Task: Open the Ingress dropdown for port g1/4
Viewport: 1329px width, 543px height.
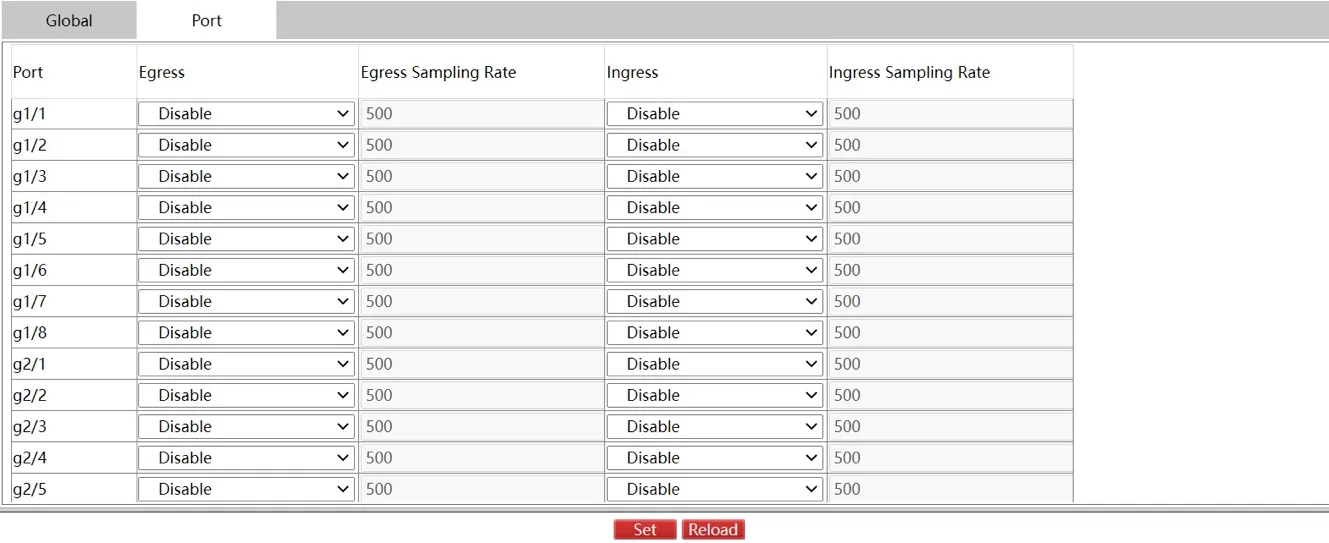Action: pos(714,208)
